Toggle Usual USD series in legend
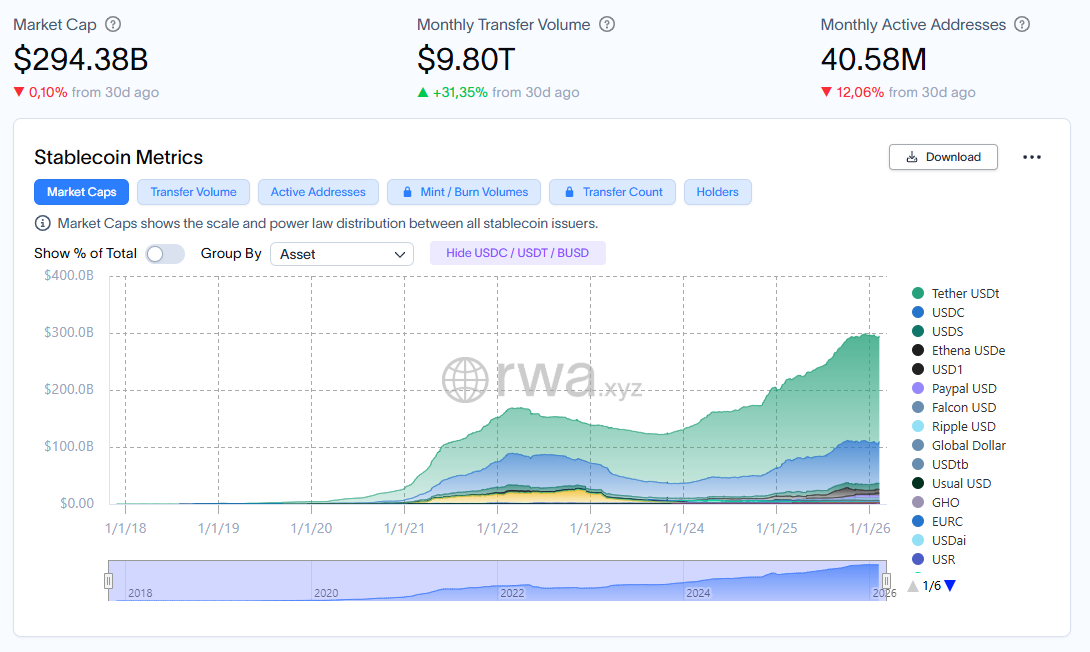 pos(951,483)
